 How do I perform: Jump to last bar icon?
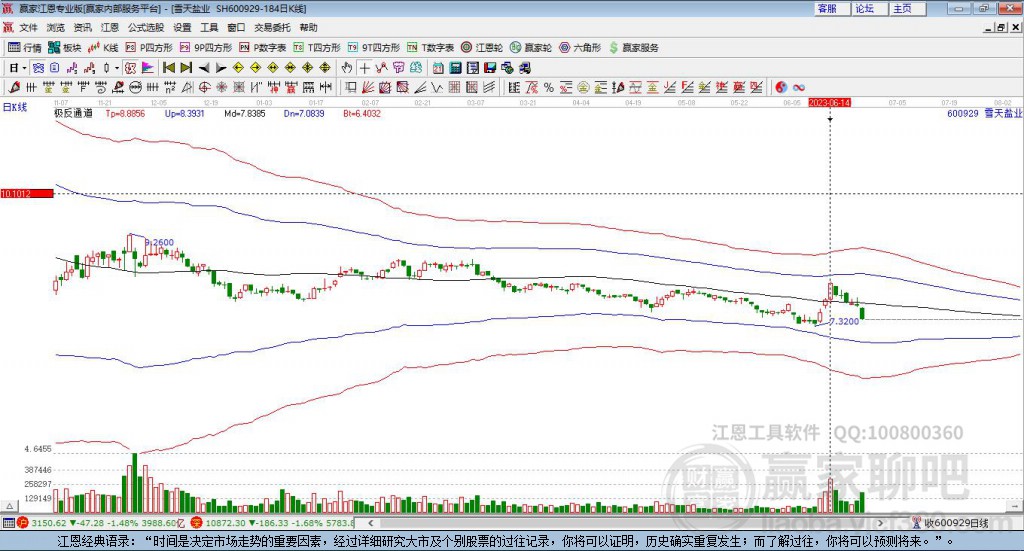186,68
